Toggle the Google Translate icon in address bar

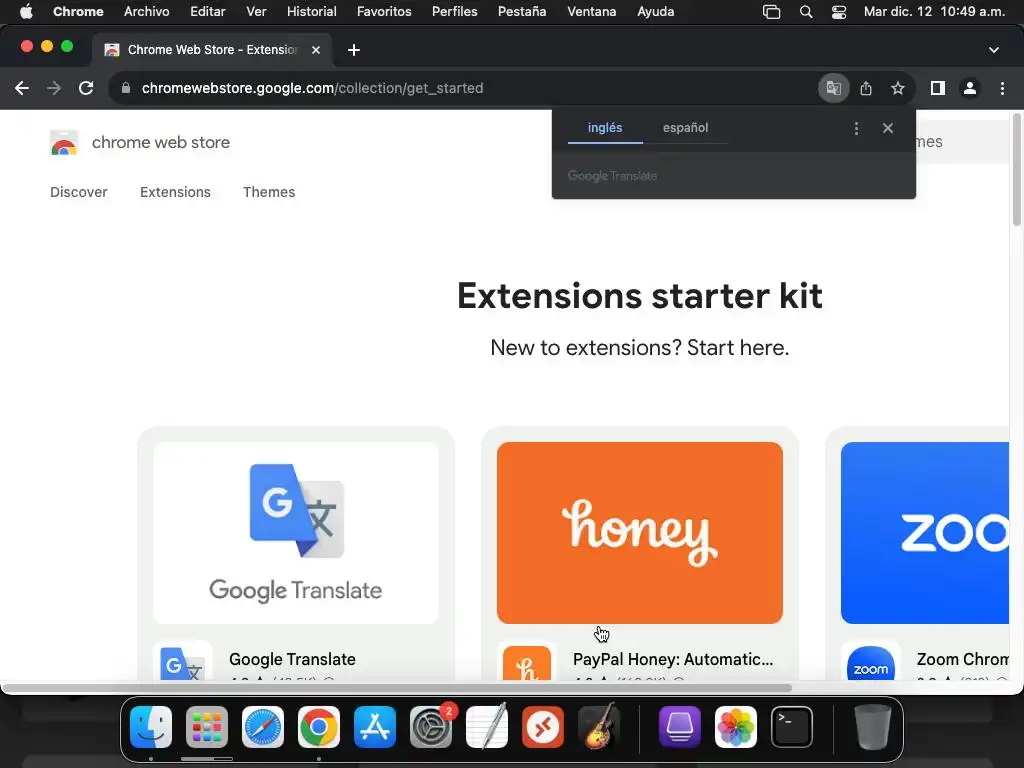833,88
